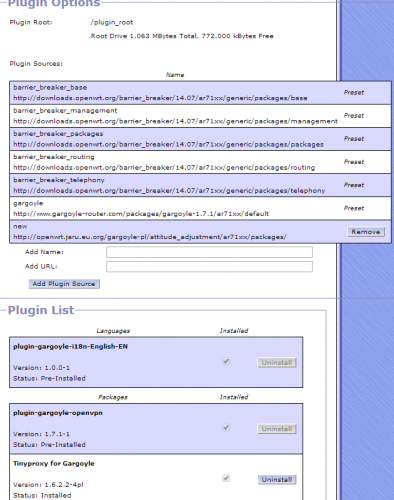Click Version: 1.0.0-1 text
The image size is (394, 500).
pos(41,368)
